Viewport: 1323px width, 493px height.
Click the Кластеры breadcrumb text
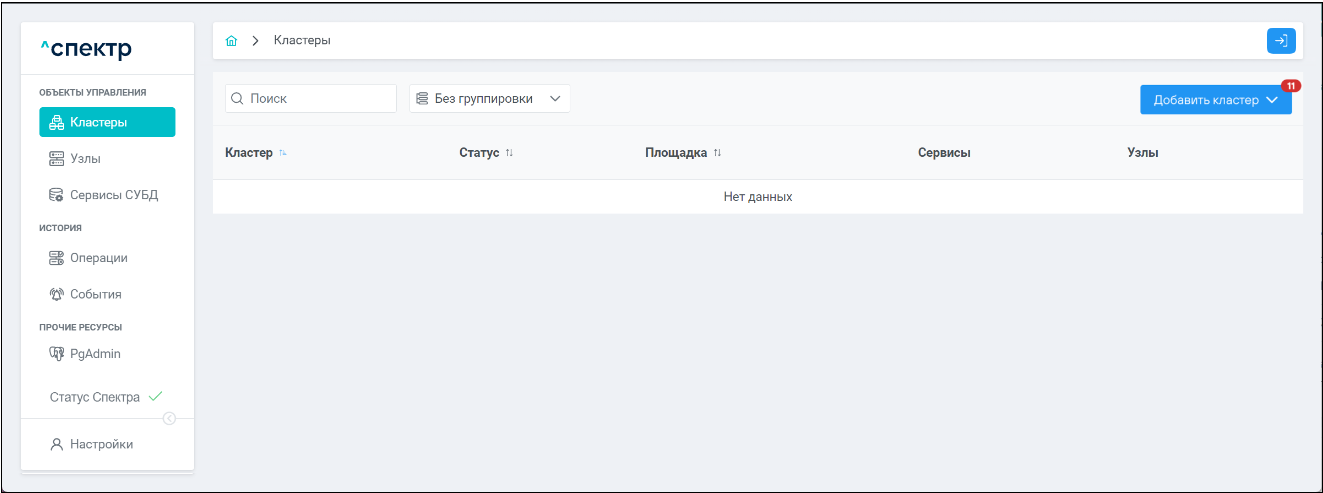(x=302, y=41)
